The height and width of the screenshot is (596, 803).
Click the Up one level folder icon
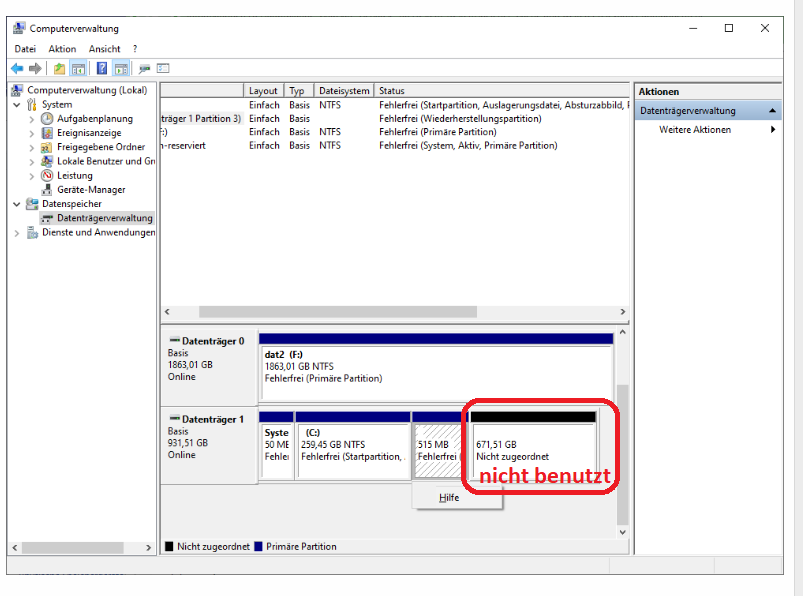(x=59, y=68)
